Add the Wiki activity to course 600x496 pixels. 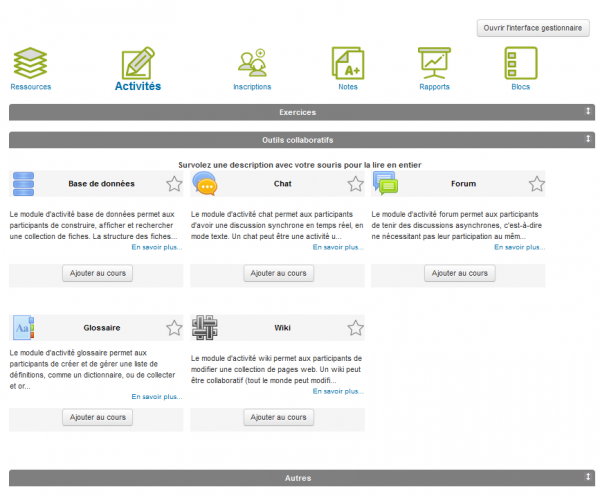(x=278, y=417)
